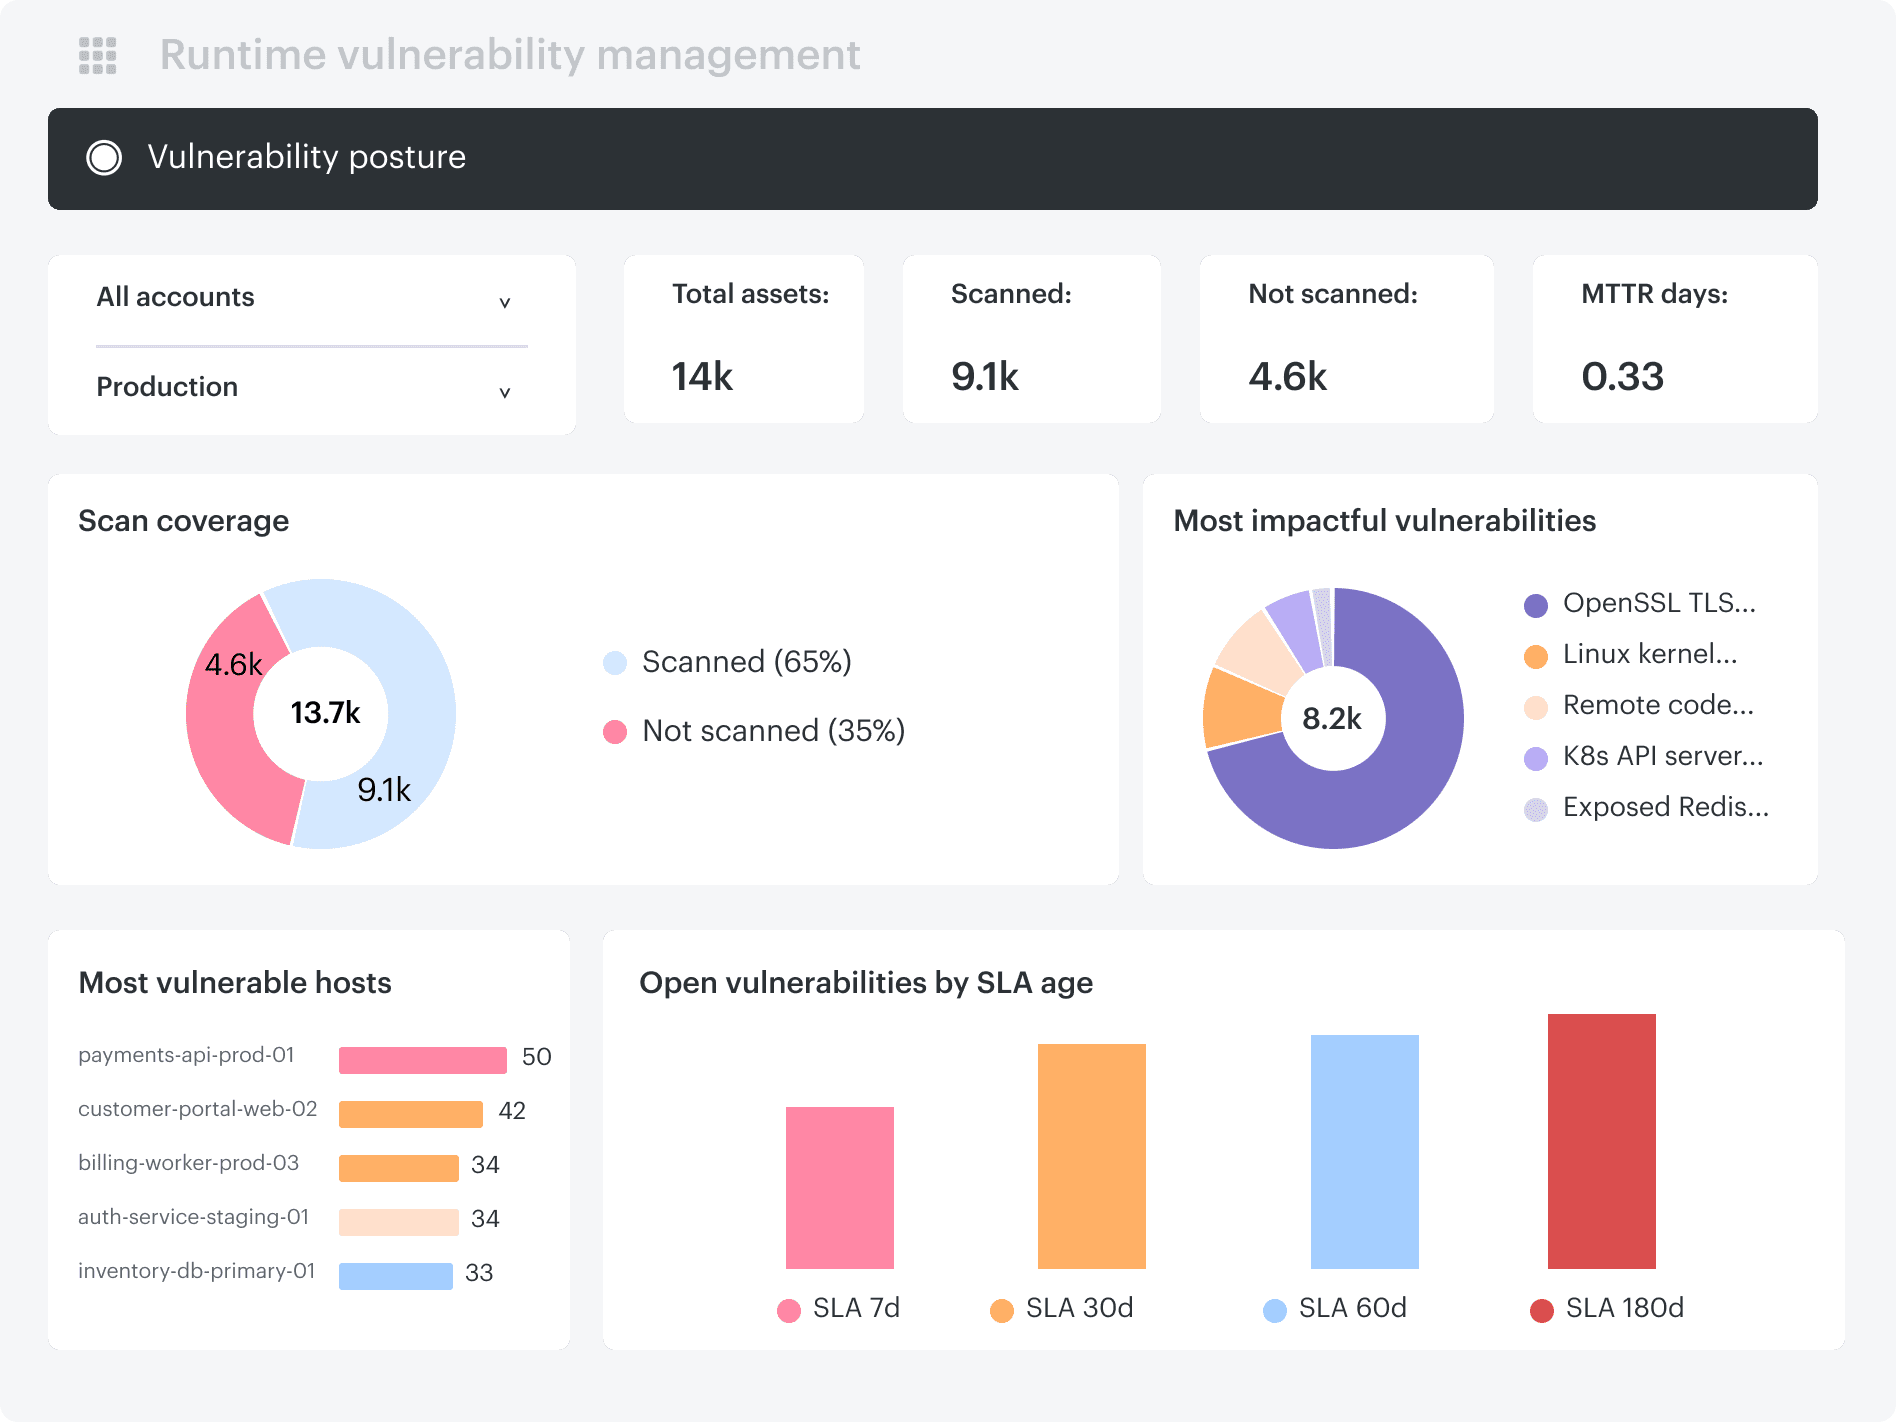Select the Not scanned 4.6k card

pos(1347,339)
